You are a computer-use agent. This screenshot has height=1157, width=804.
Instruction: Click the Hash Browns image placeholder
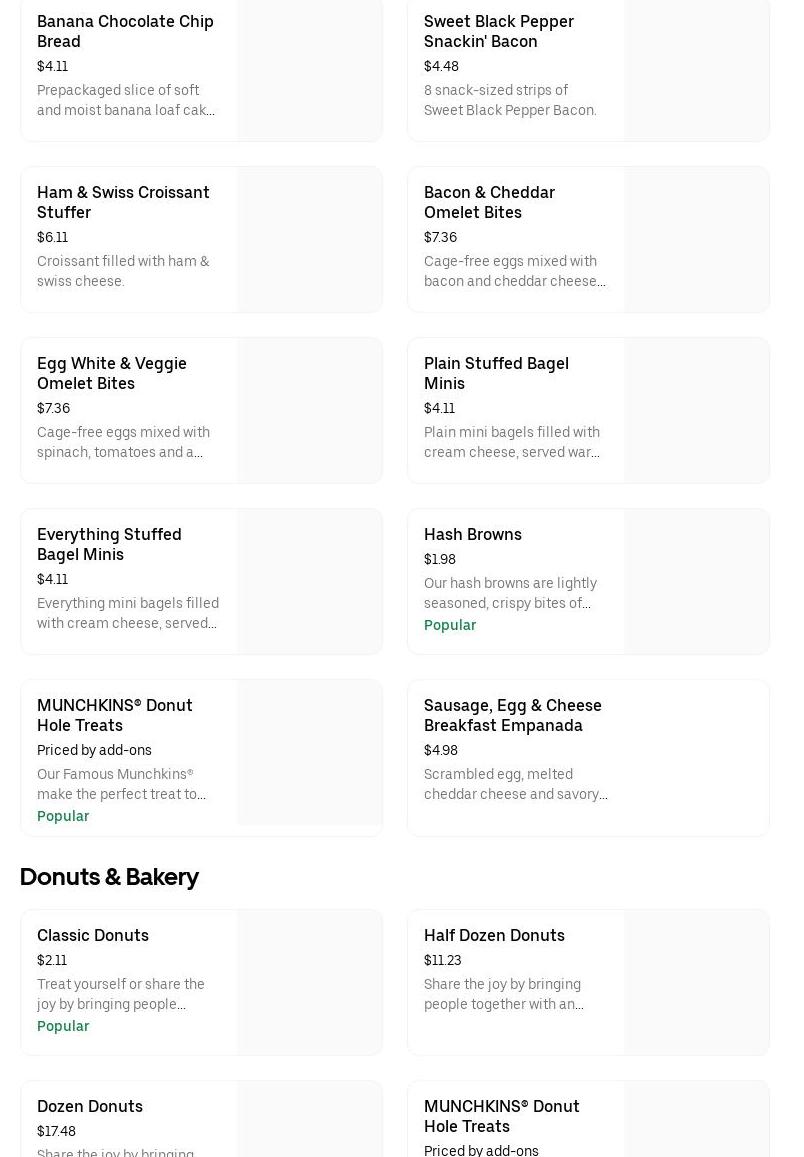click(x=696, y=582)
